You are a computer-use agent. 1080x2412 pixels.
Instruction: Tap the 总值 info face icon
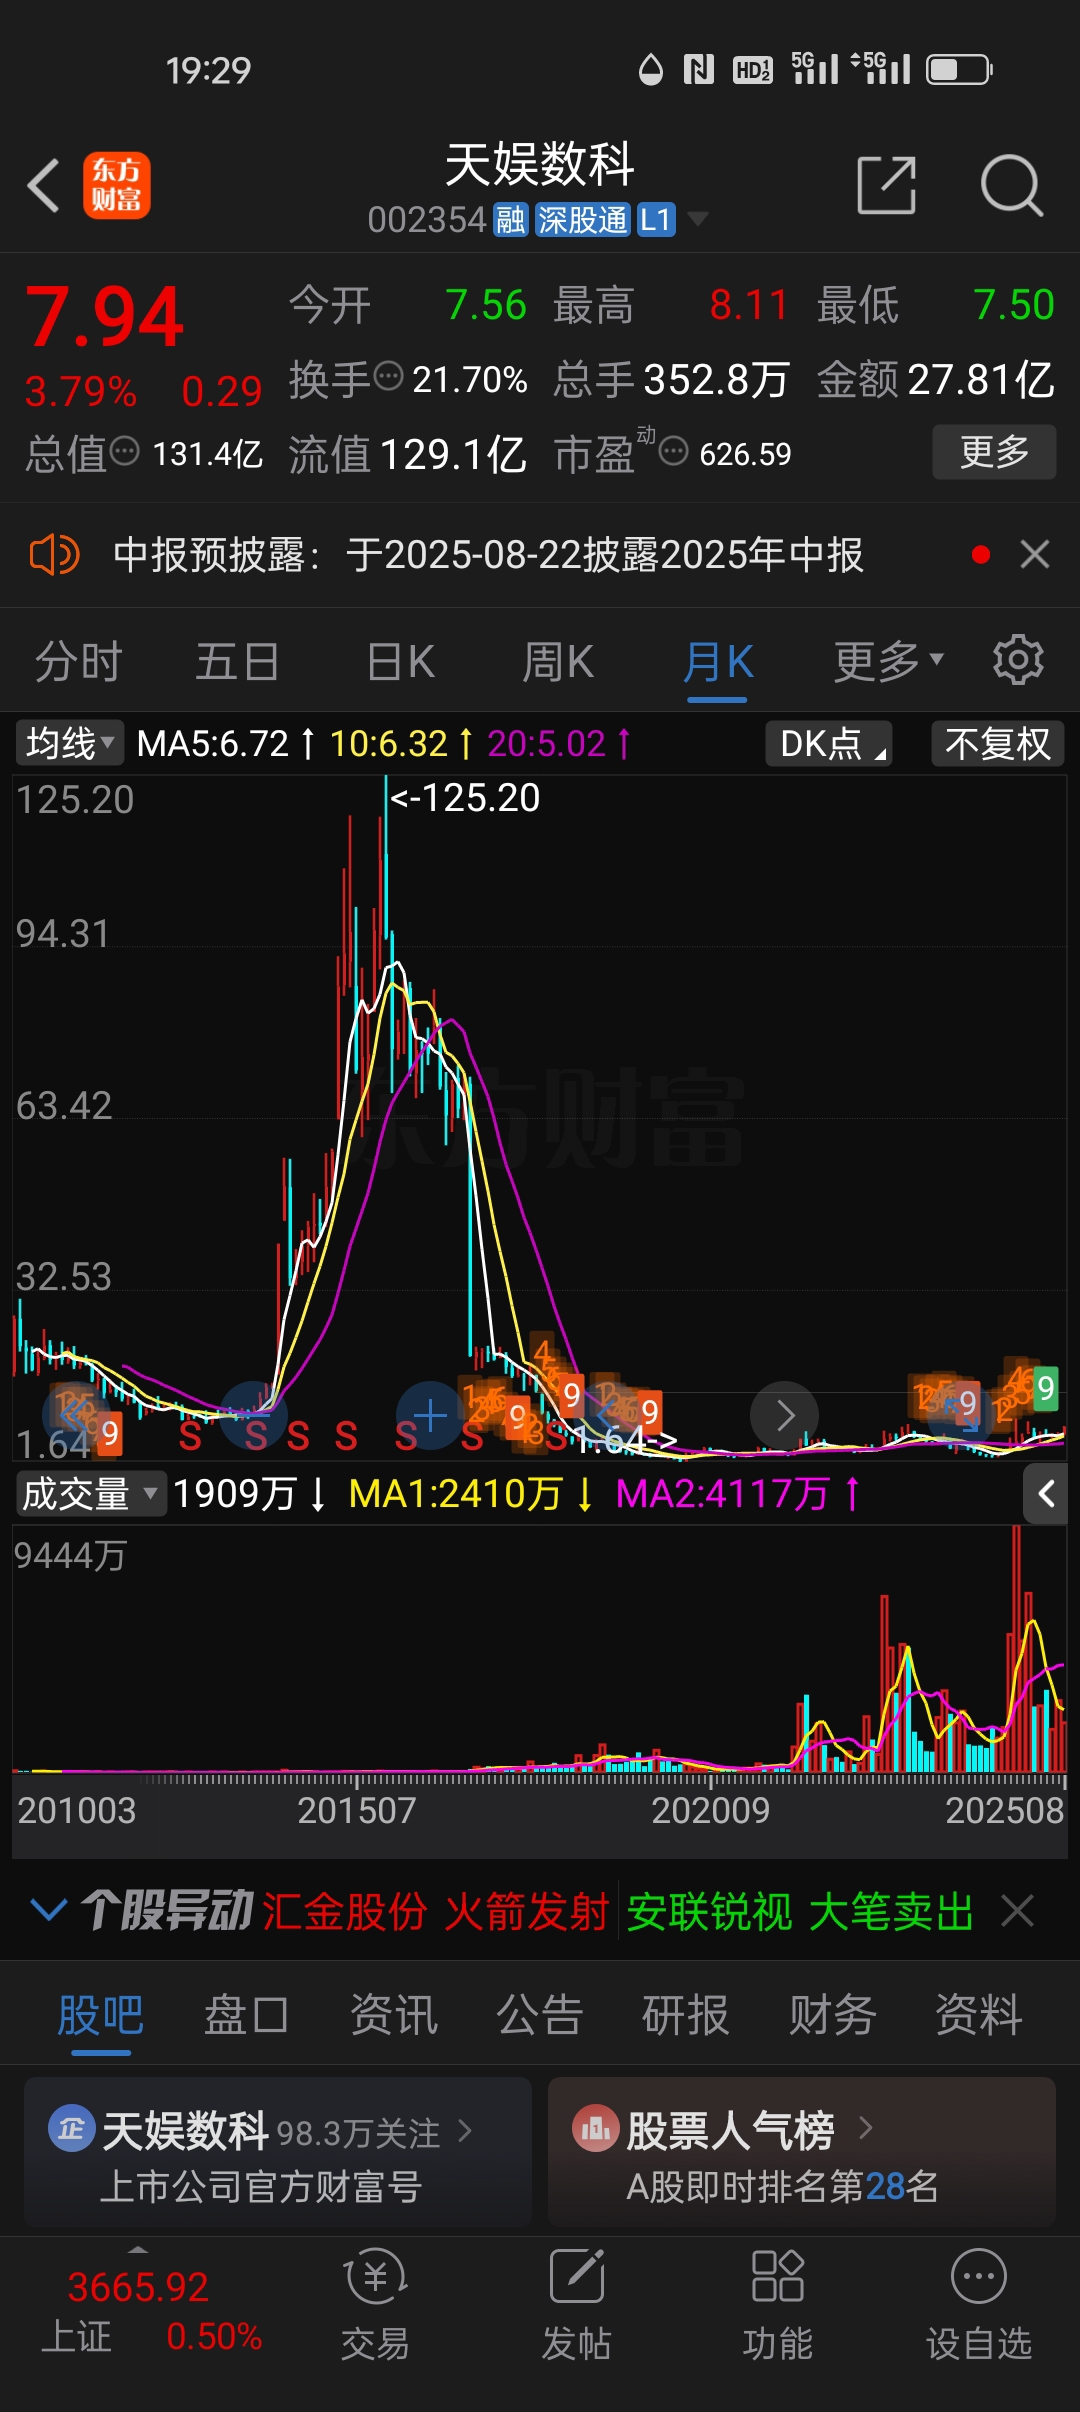tap(124, 451)
